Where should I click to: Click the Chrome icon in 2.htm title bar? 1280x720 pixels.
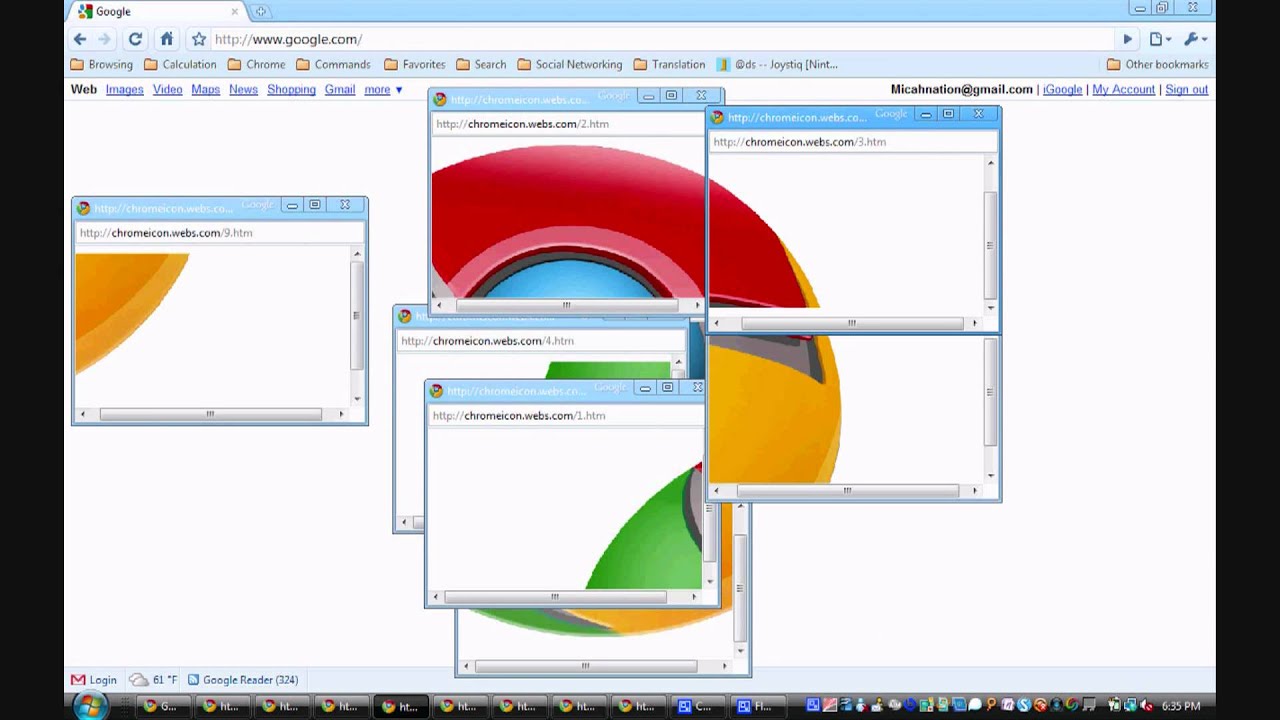coord(440,99)
